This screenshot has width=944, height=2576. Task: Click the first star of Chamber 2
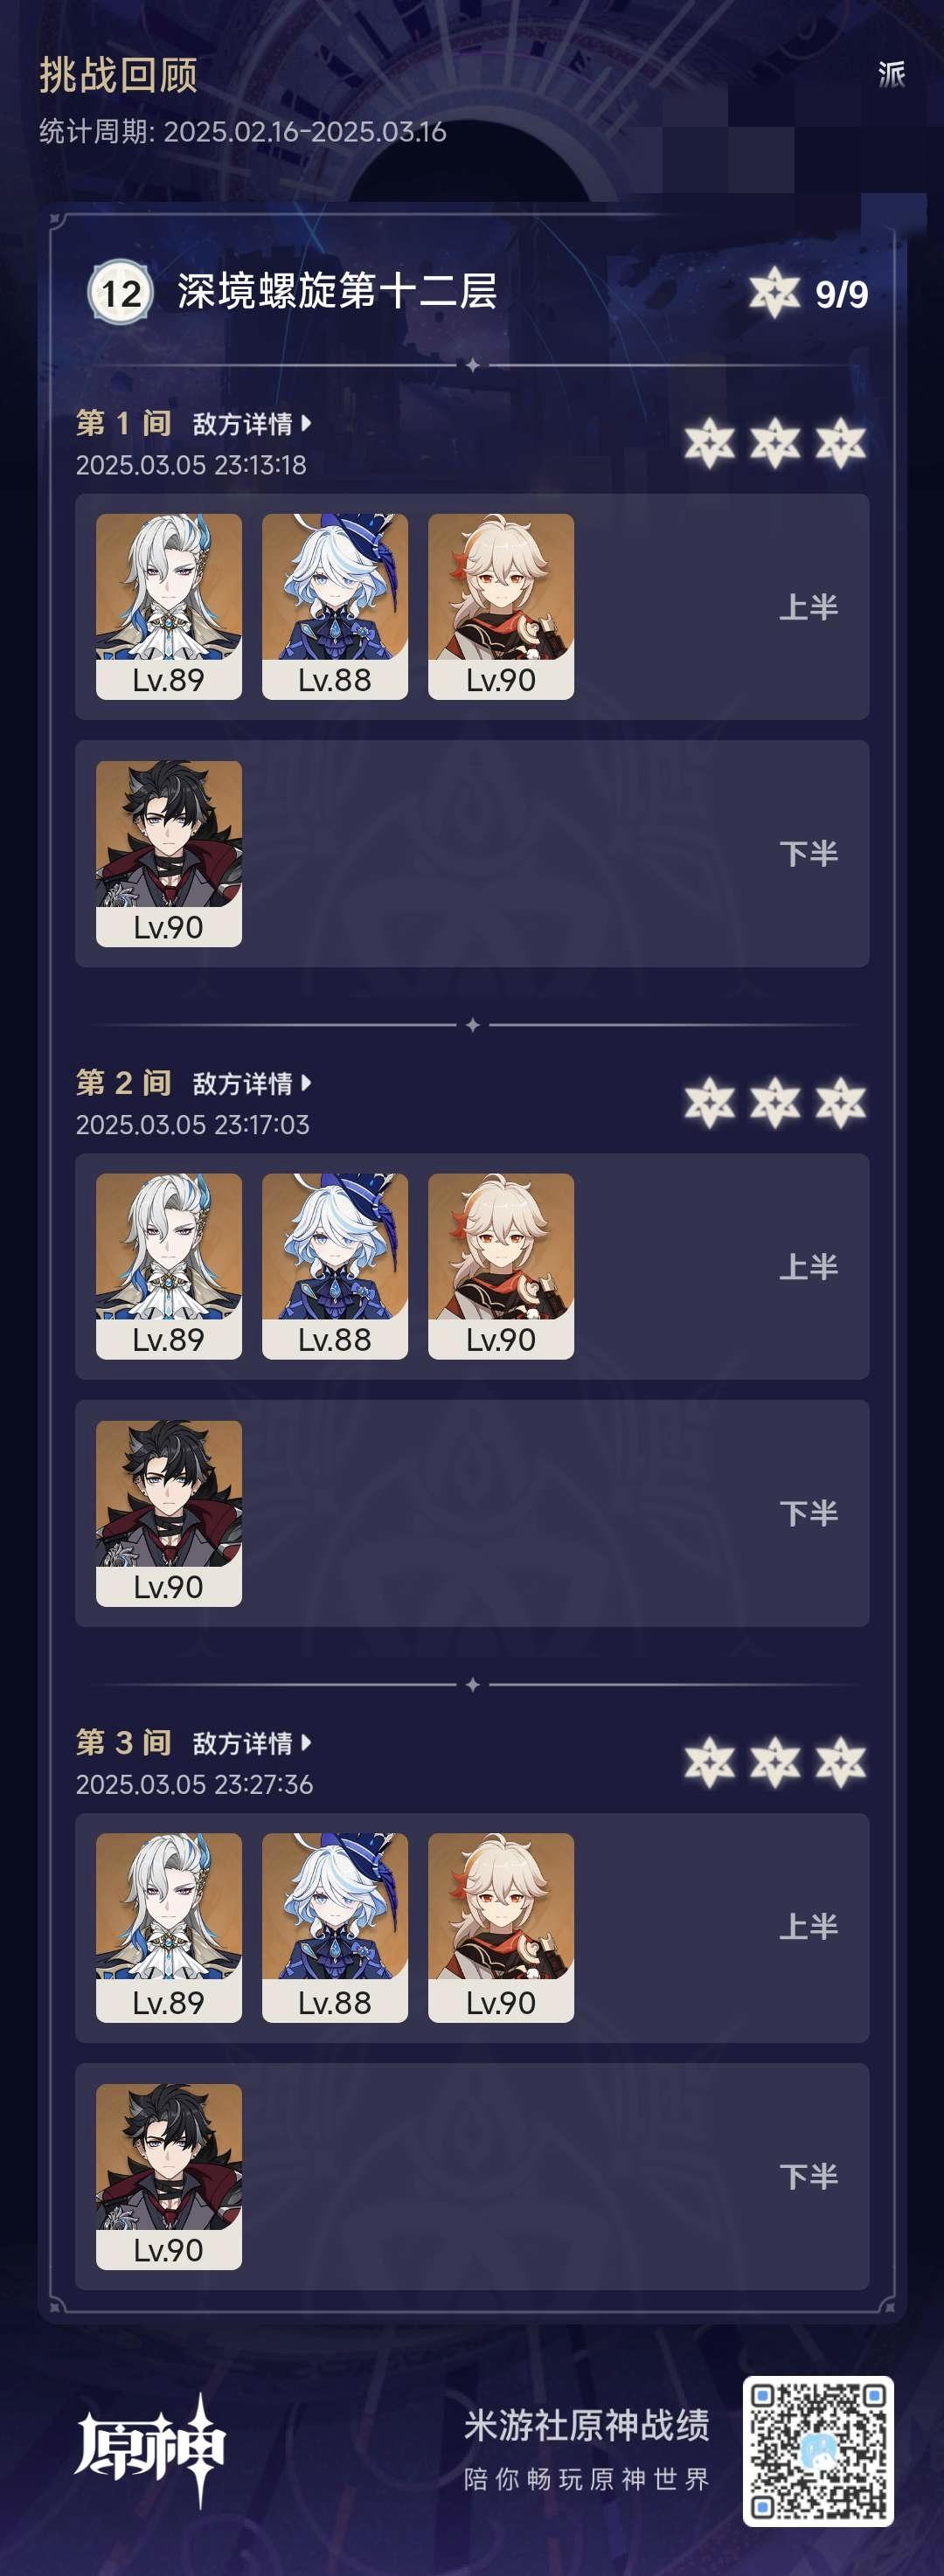(x=710, y=1103)
